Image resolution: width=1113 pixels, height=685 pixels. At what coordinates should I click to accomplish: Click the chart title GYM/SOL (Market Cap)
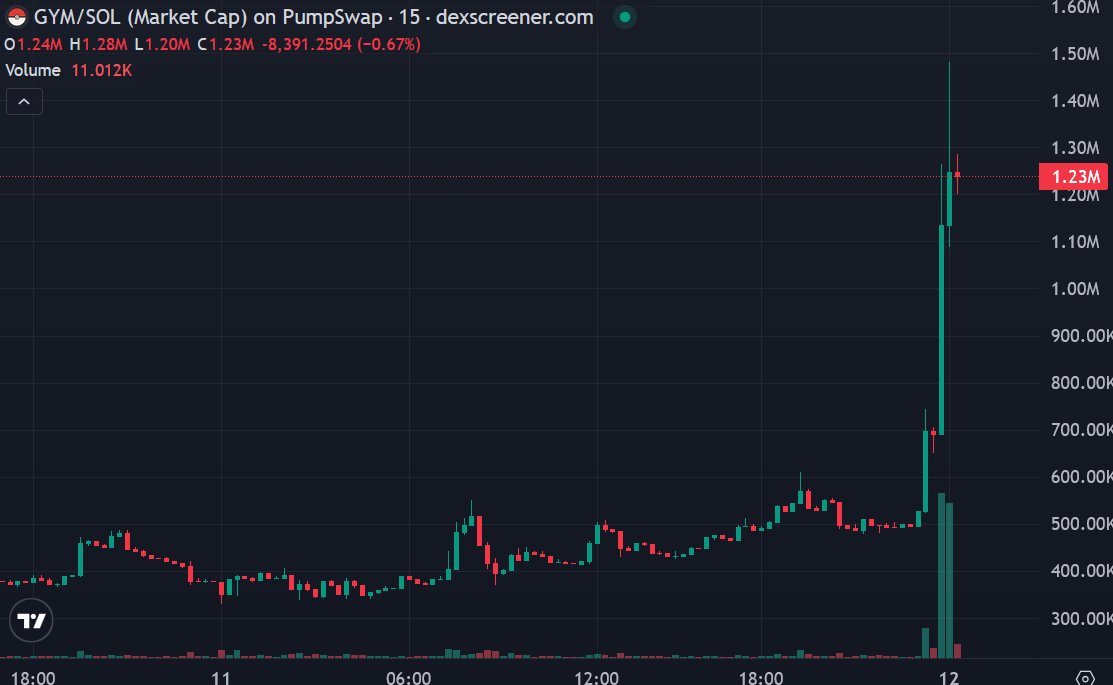click(x=141, y=17)
